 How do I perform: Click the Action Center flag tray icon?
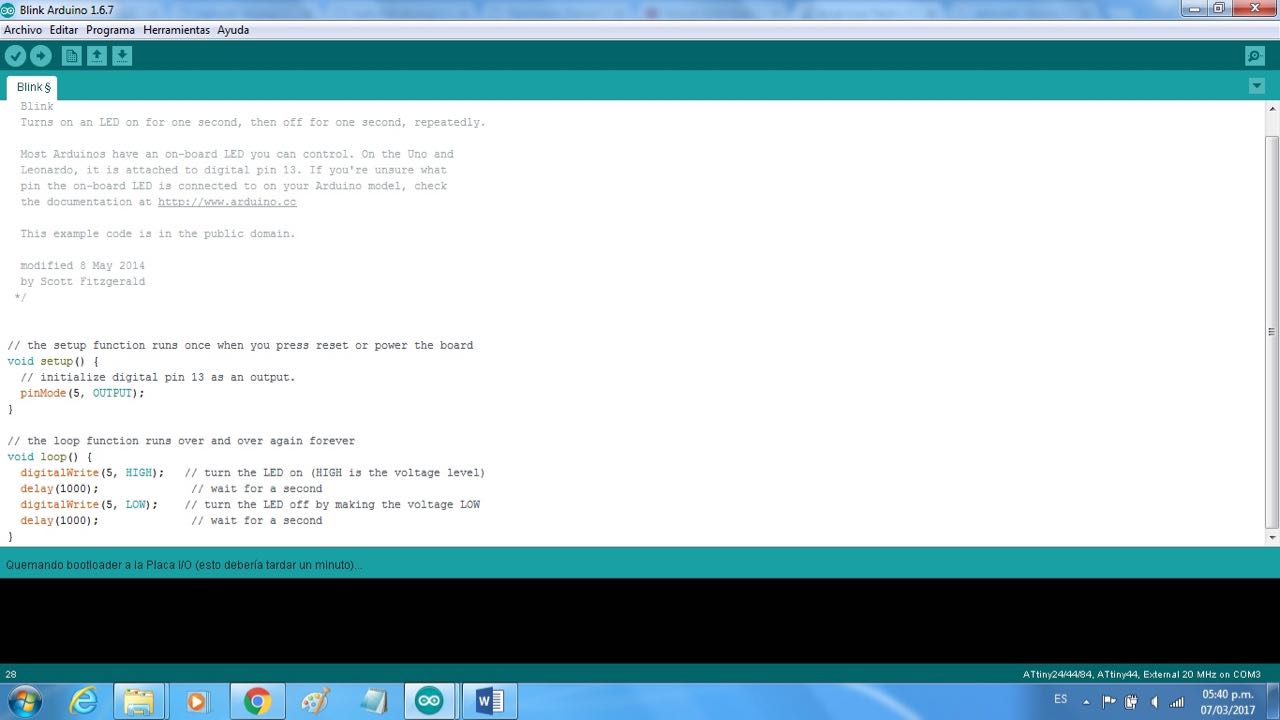pos(1109,702)
